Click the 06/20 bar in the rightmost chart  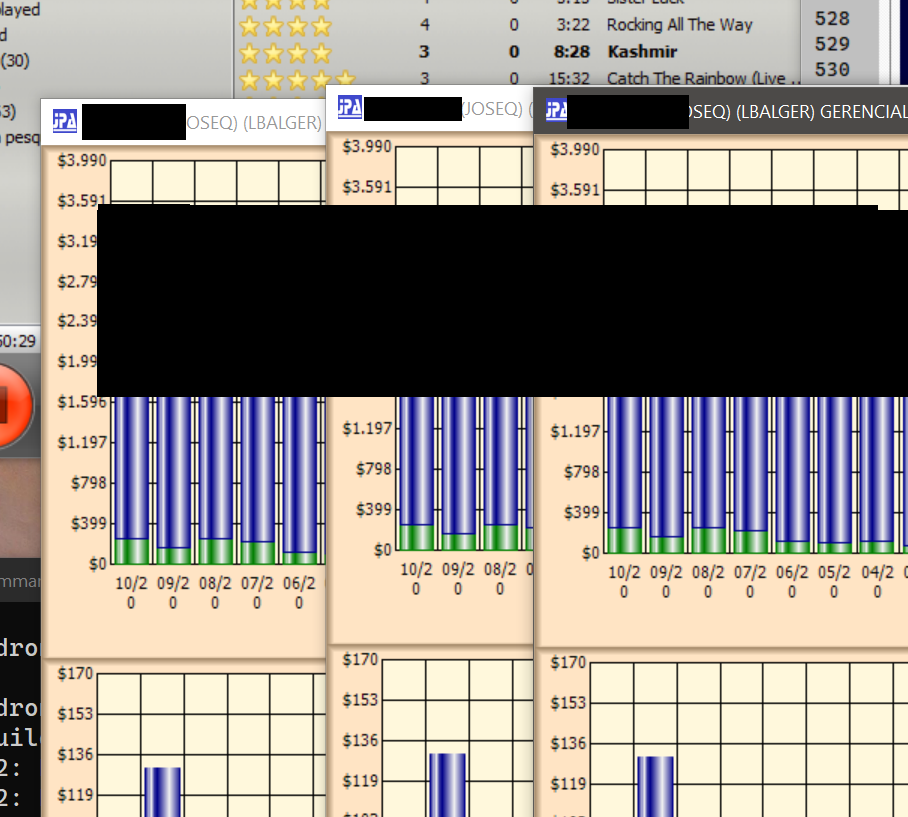tap(792, 470)
